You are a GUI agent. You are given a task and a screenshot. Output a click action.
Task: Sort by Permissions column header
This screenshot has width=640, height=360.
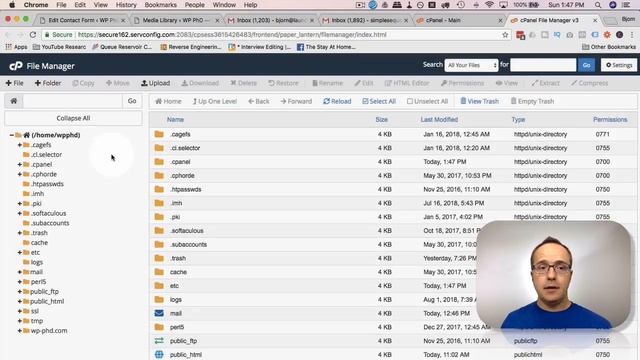pos(610,120)
